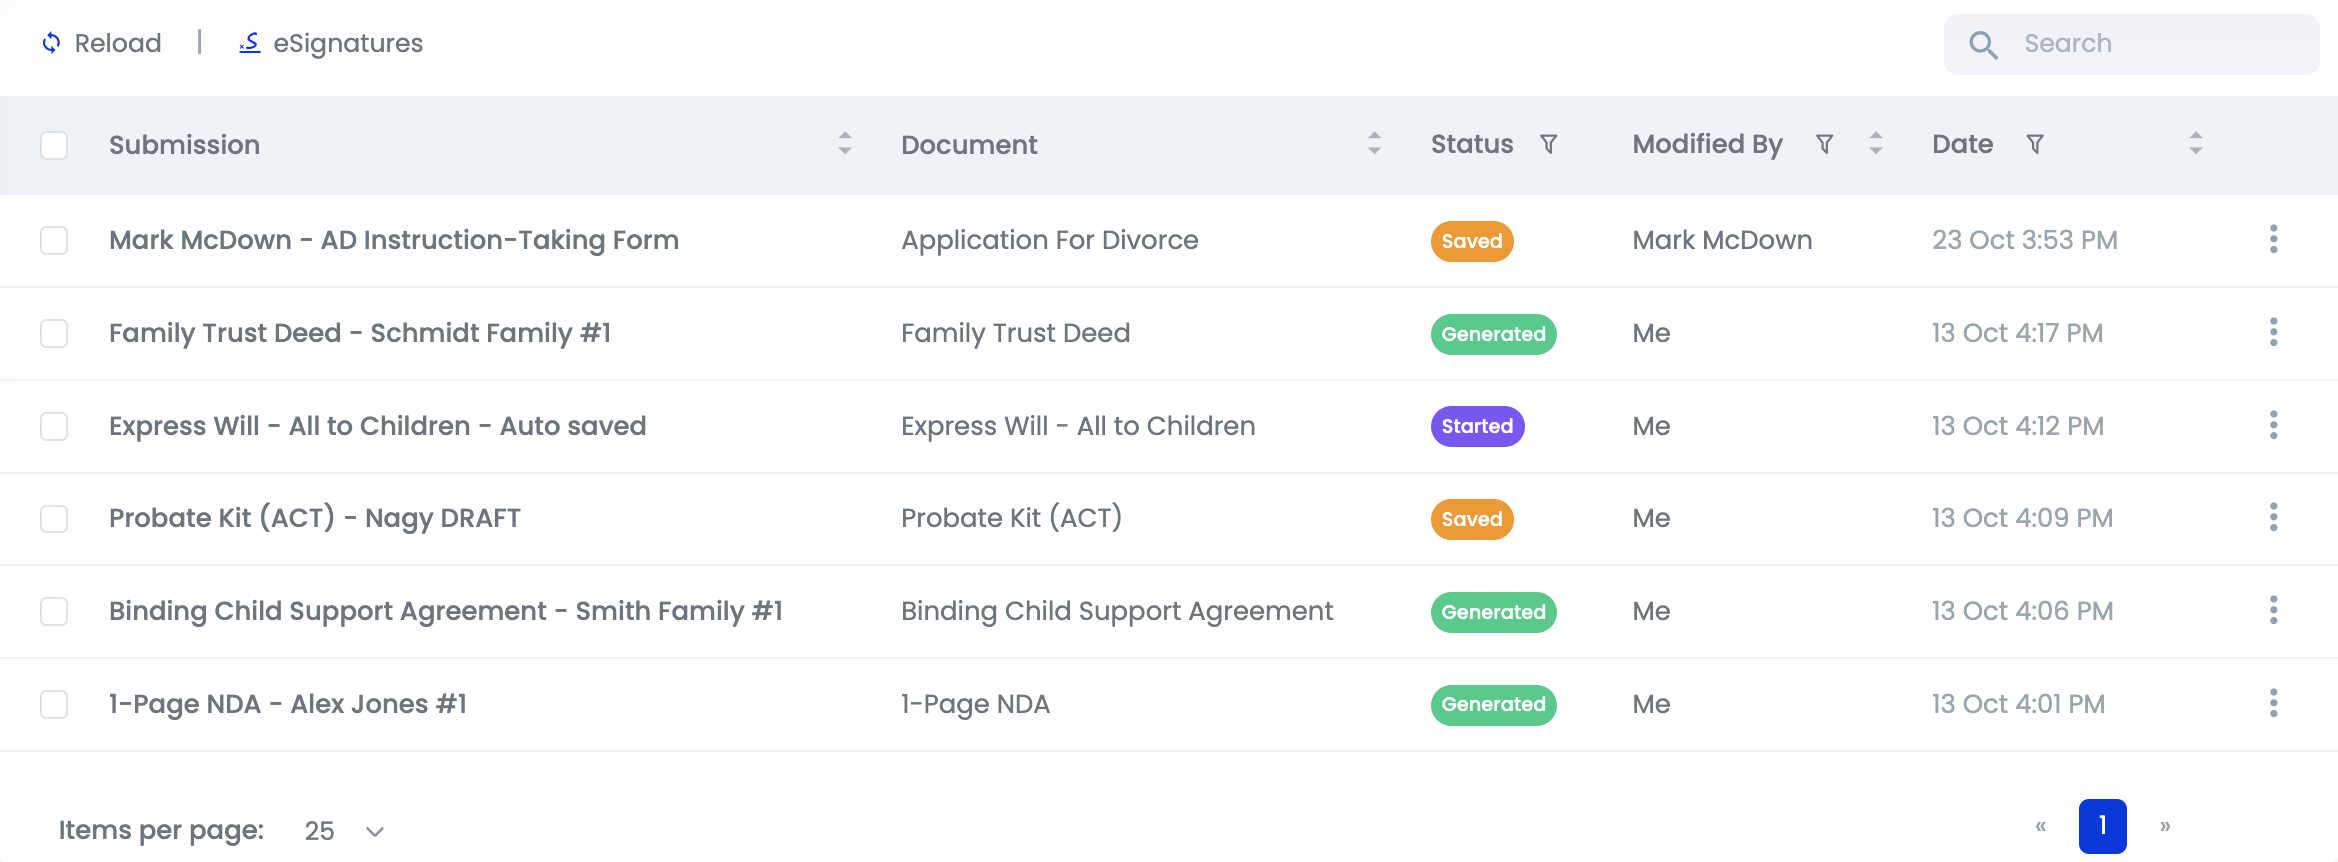Open the Binding Child Support Agreement - Smith Family submission
Screen dimensions: 2338x862
(x=445, y=611)
